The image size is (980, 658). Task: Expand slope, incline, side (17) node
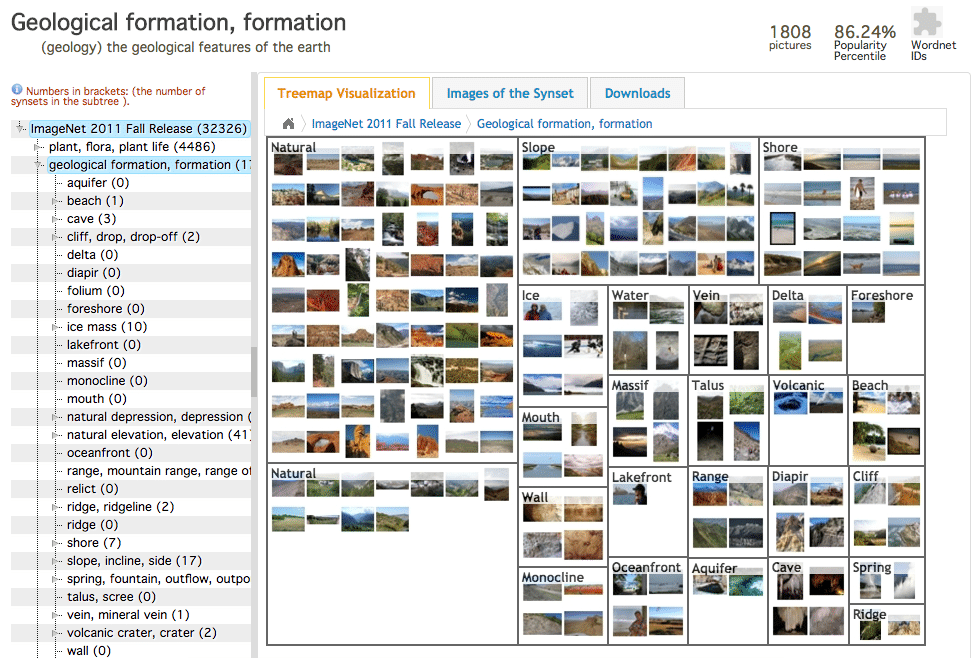(56, 561)
